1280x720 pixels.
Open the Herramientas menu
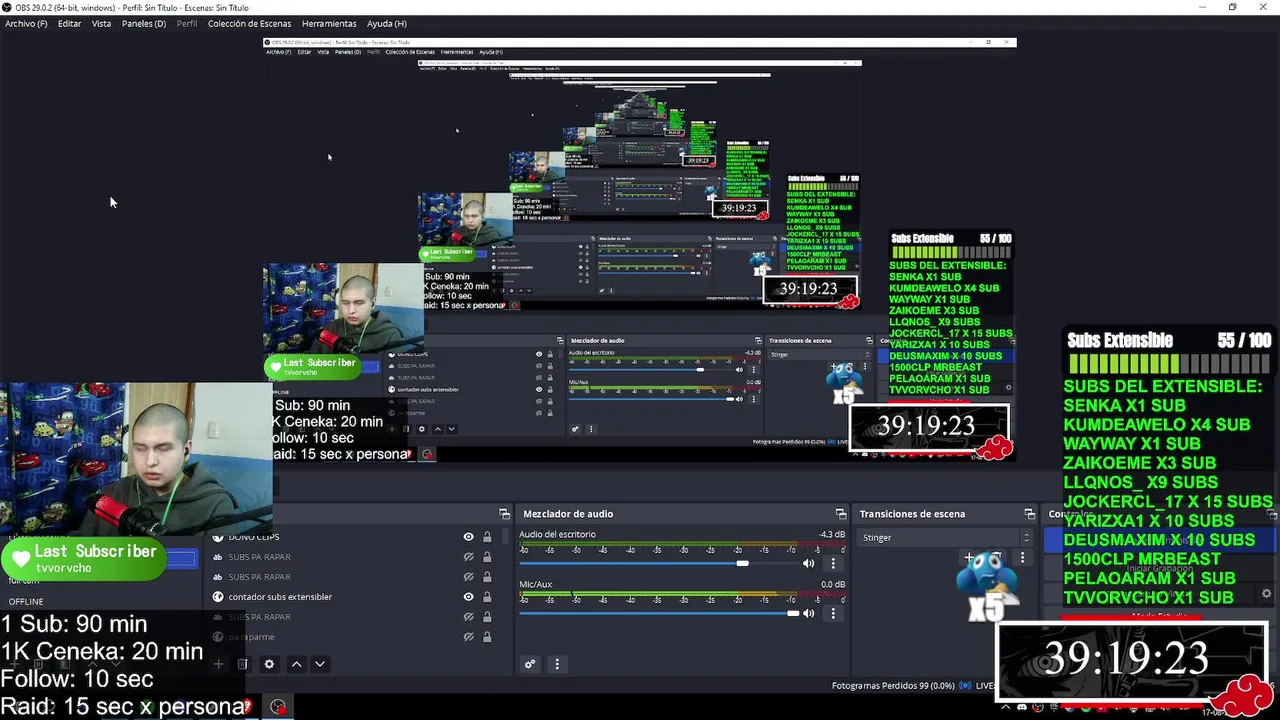coord(329,23)
